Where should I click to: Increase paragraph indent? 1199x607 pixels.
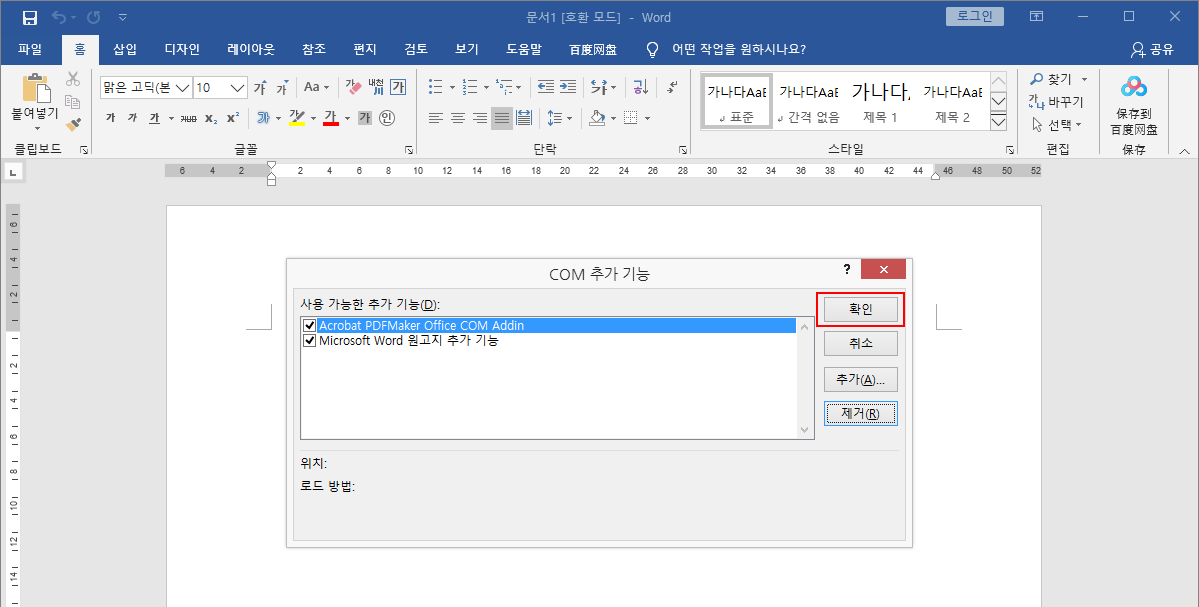[567, 87]
